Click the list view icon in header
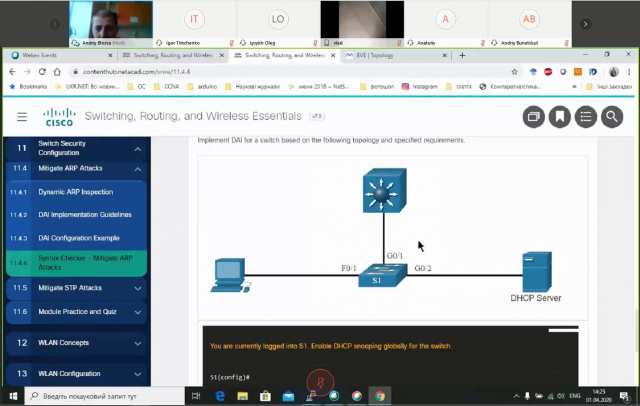Screen dimensions: 640x406 pyautogui.click(x=585, y=117)
